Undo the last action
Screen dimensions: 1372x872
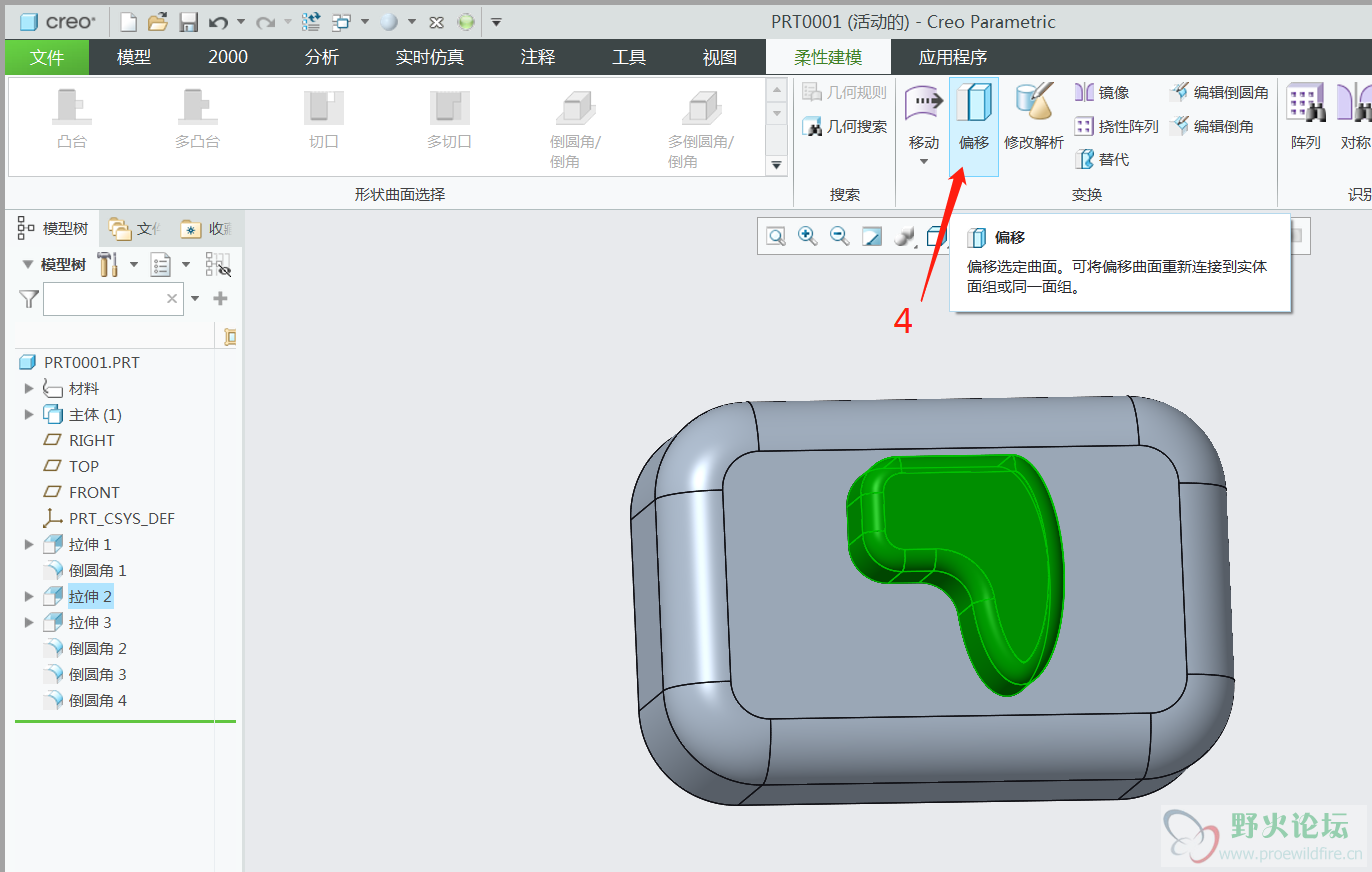[219, 21]
